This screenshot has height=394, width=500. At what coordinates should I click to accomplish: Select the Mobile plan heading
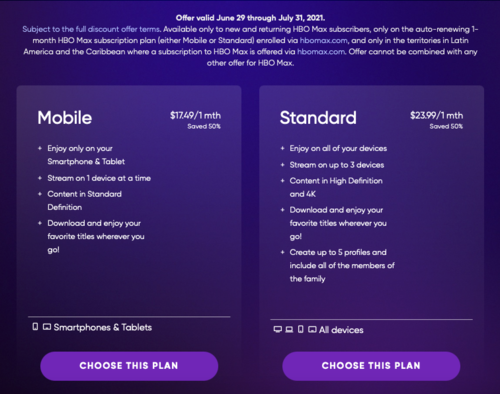point(65,118)
